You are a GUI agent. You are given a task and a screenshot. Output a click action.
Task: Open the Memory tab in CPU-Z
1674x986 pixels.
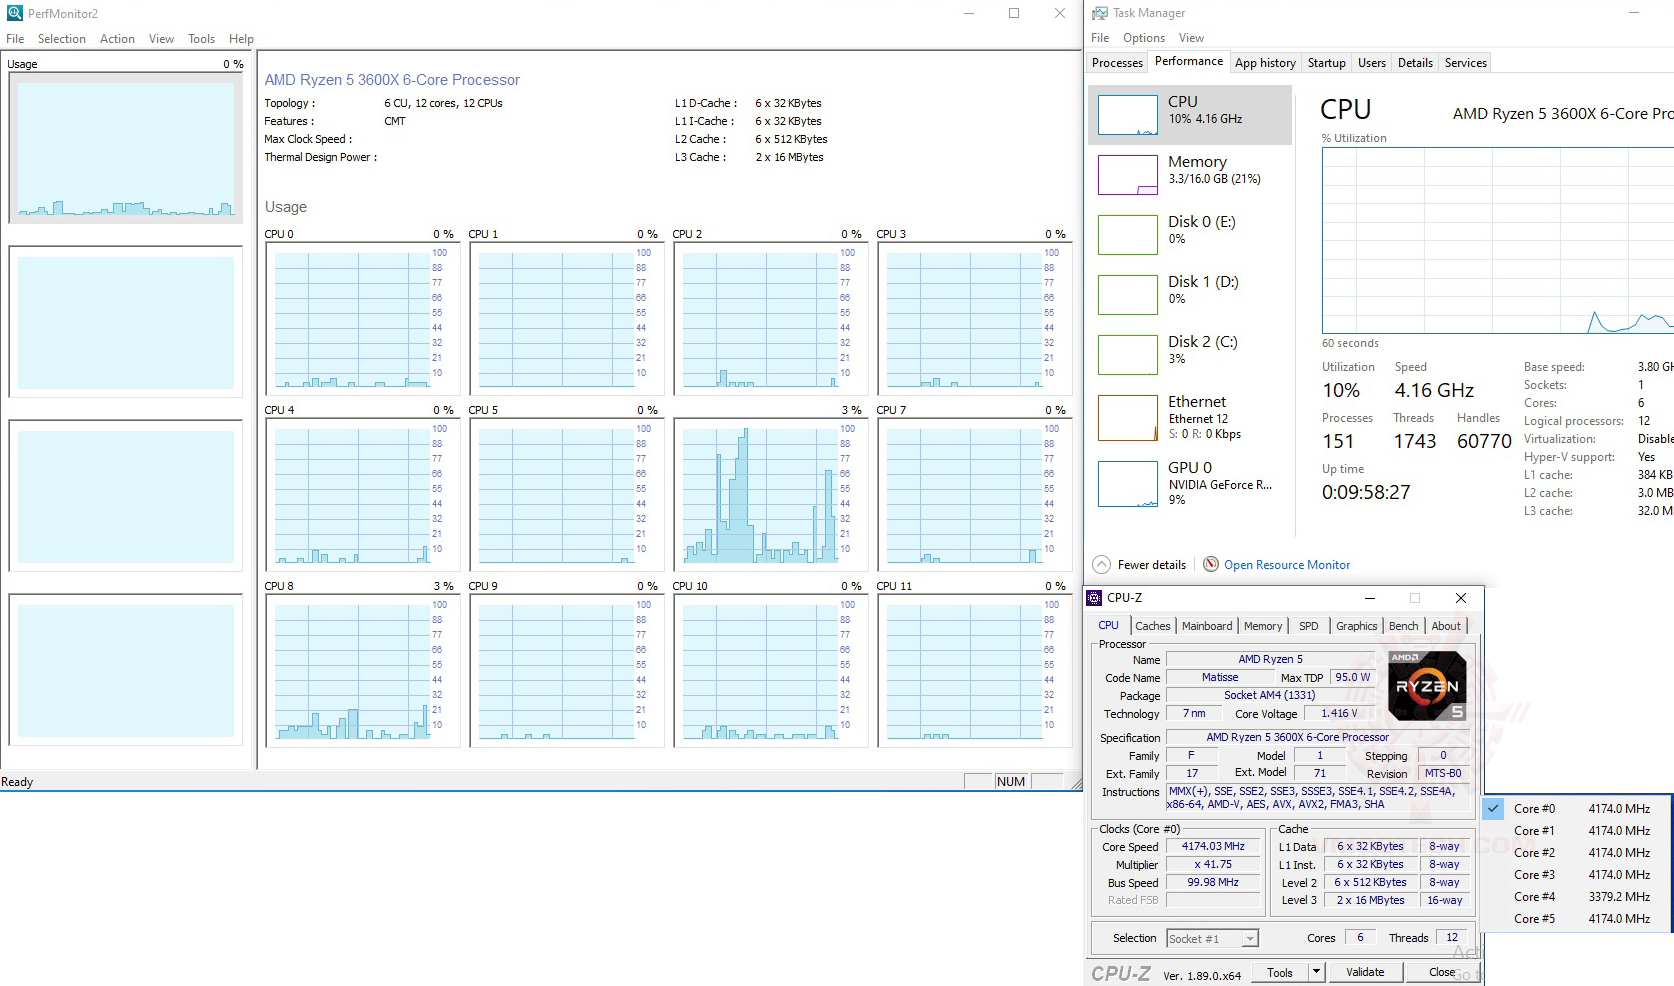[x=1263, y=626]
